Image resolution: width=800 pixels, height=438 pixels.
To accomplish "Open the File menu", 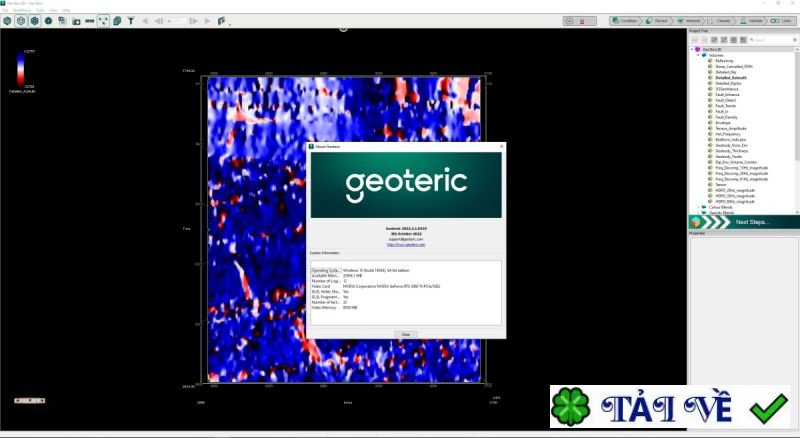I will 5,10.
